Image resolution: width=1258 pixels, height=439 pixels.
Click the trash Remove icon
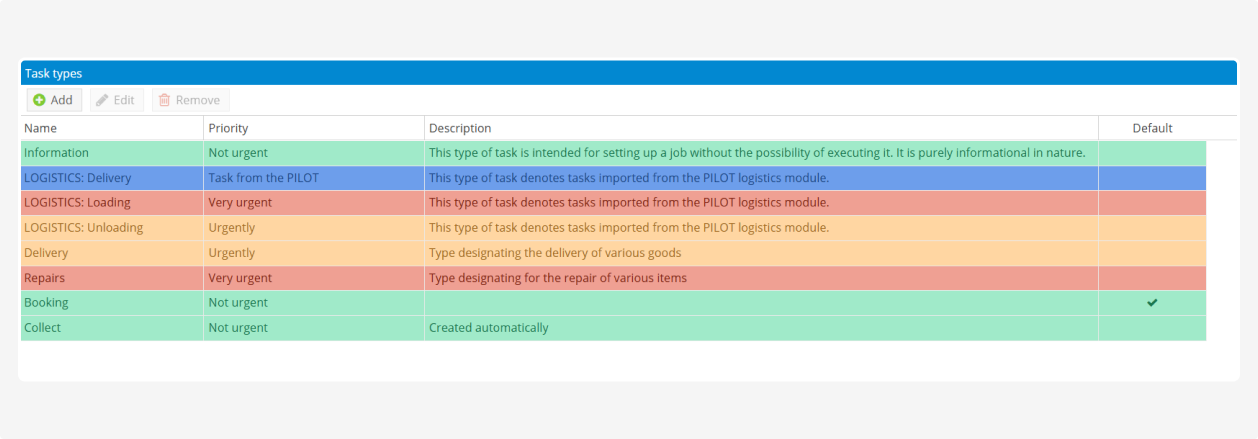pos(164,100)
